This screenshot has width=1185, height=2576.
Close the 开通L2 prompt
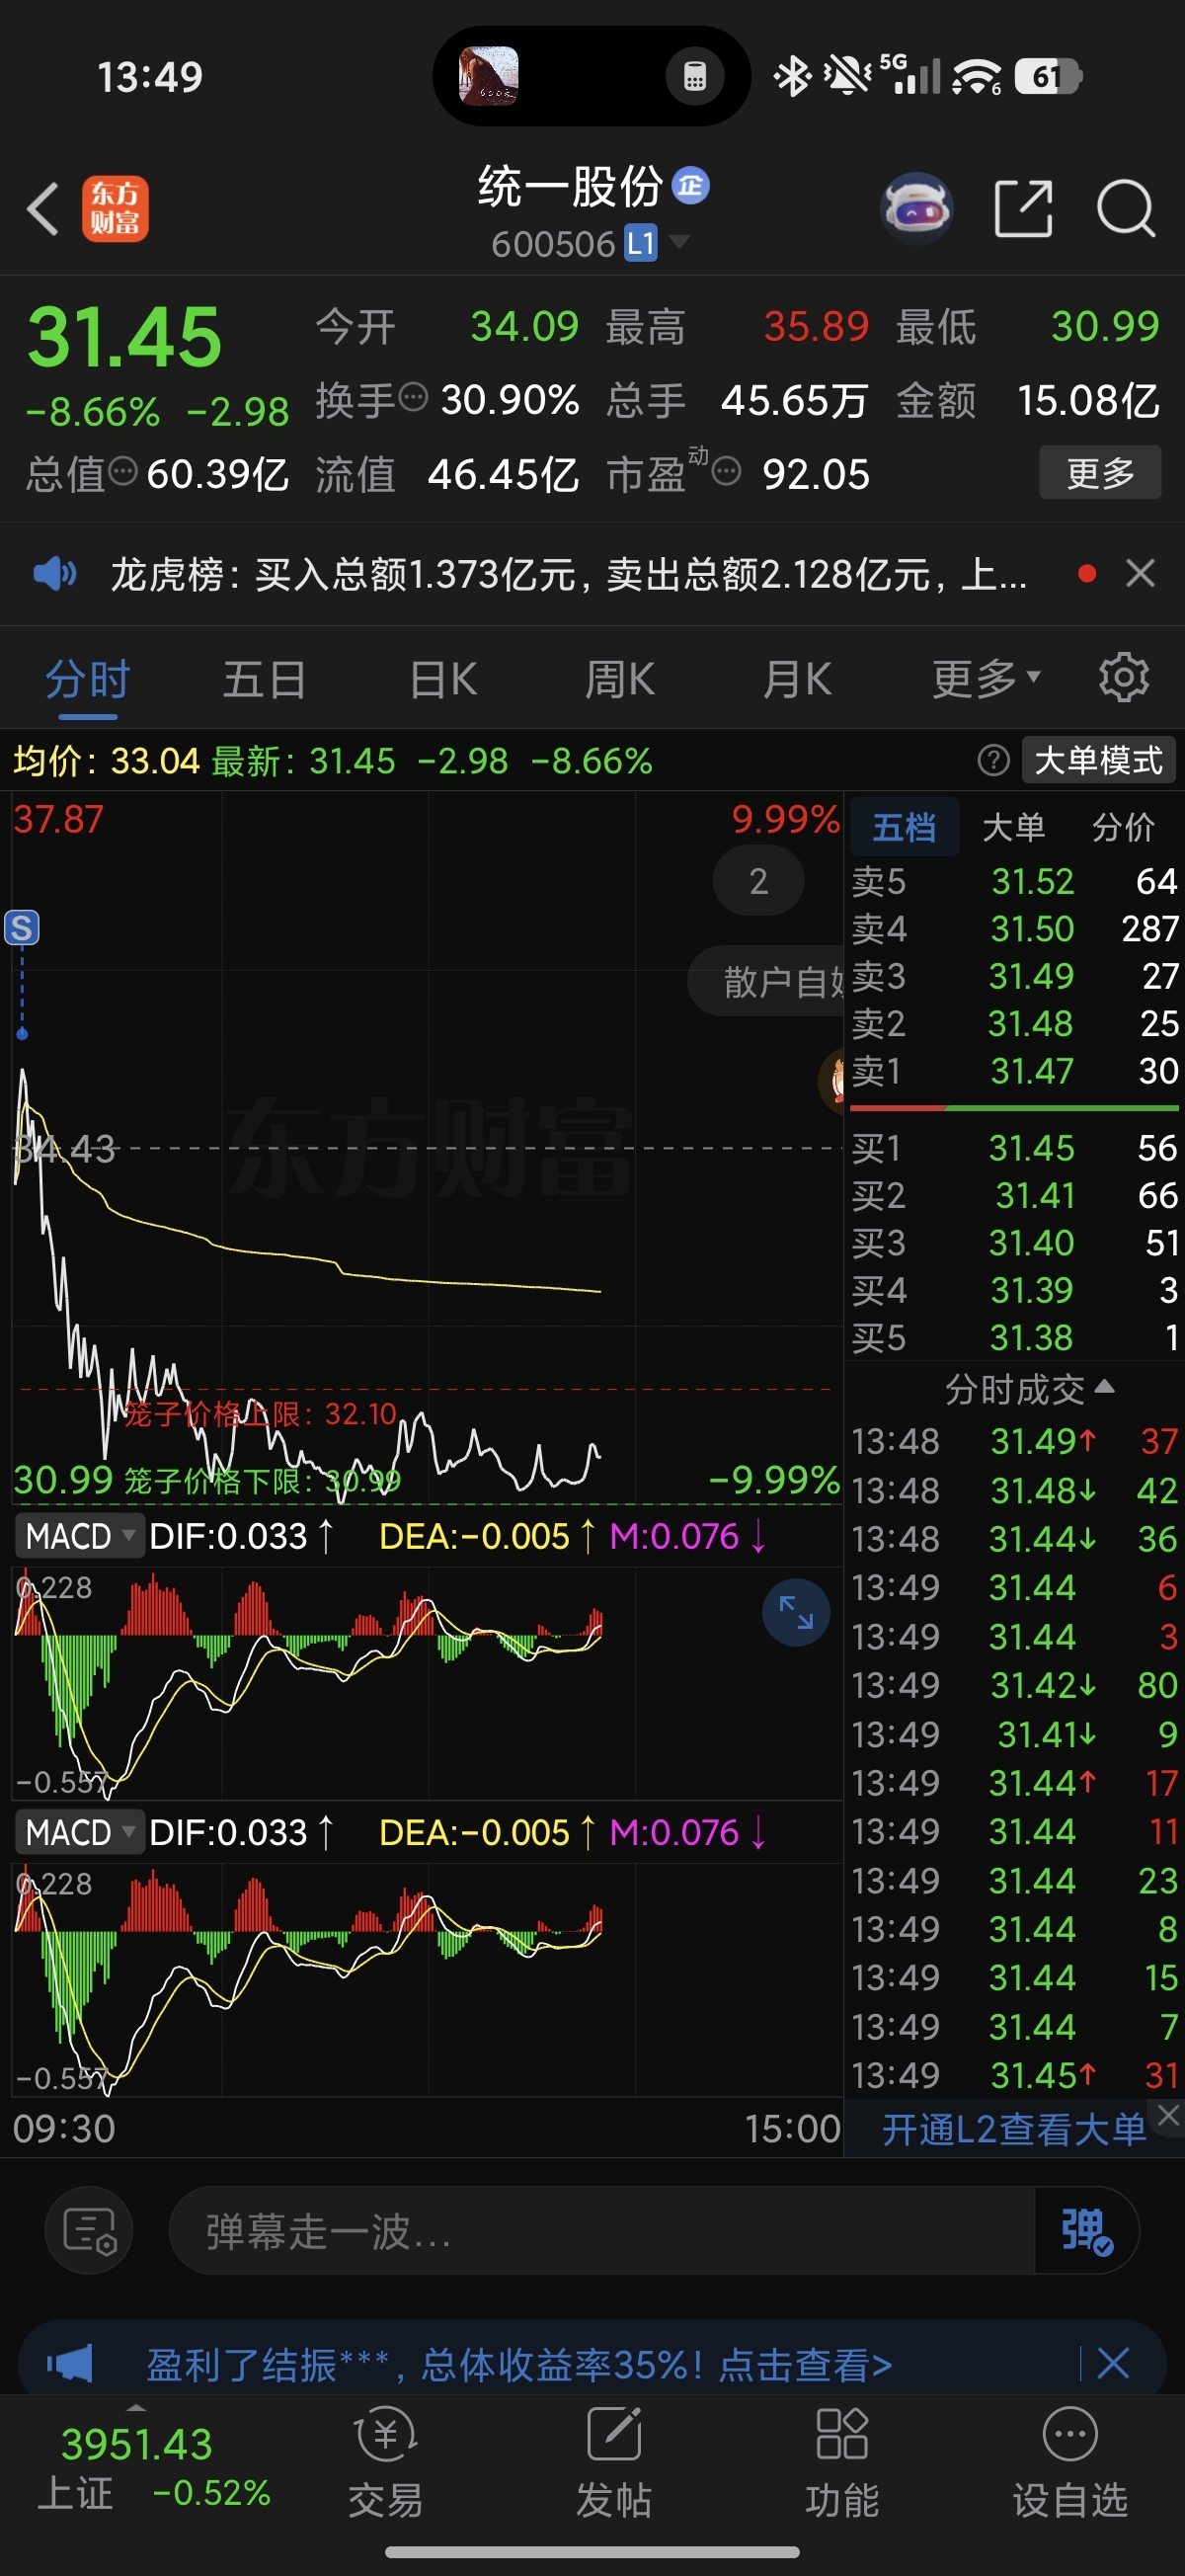pyautogui.click(x=1168, y=2114)
